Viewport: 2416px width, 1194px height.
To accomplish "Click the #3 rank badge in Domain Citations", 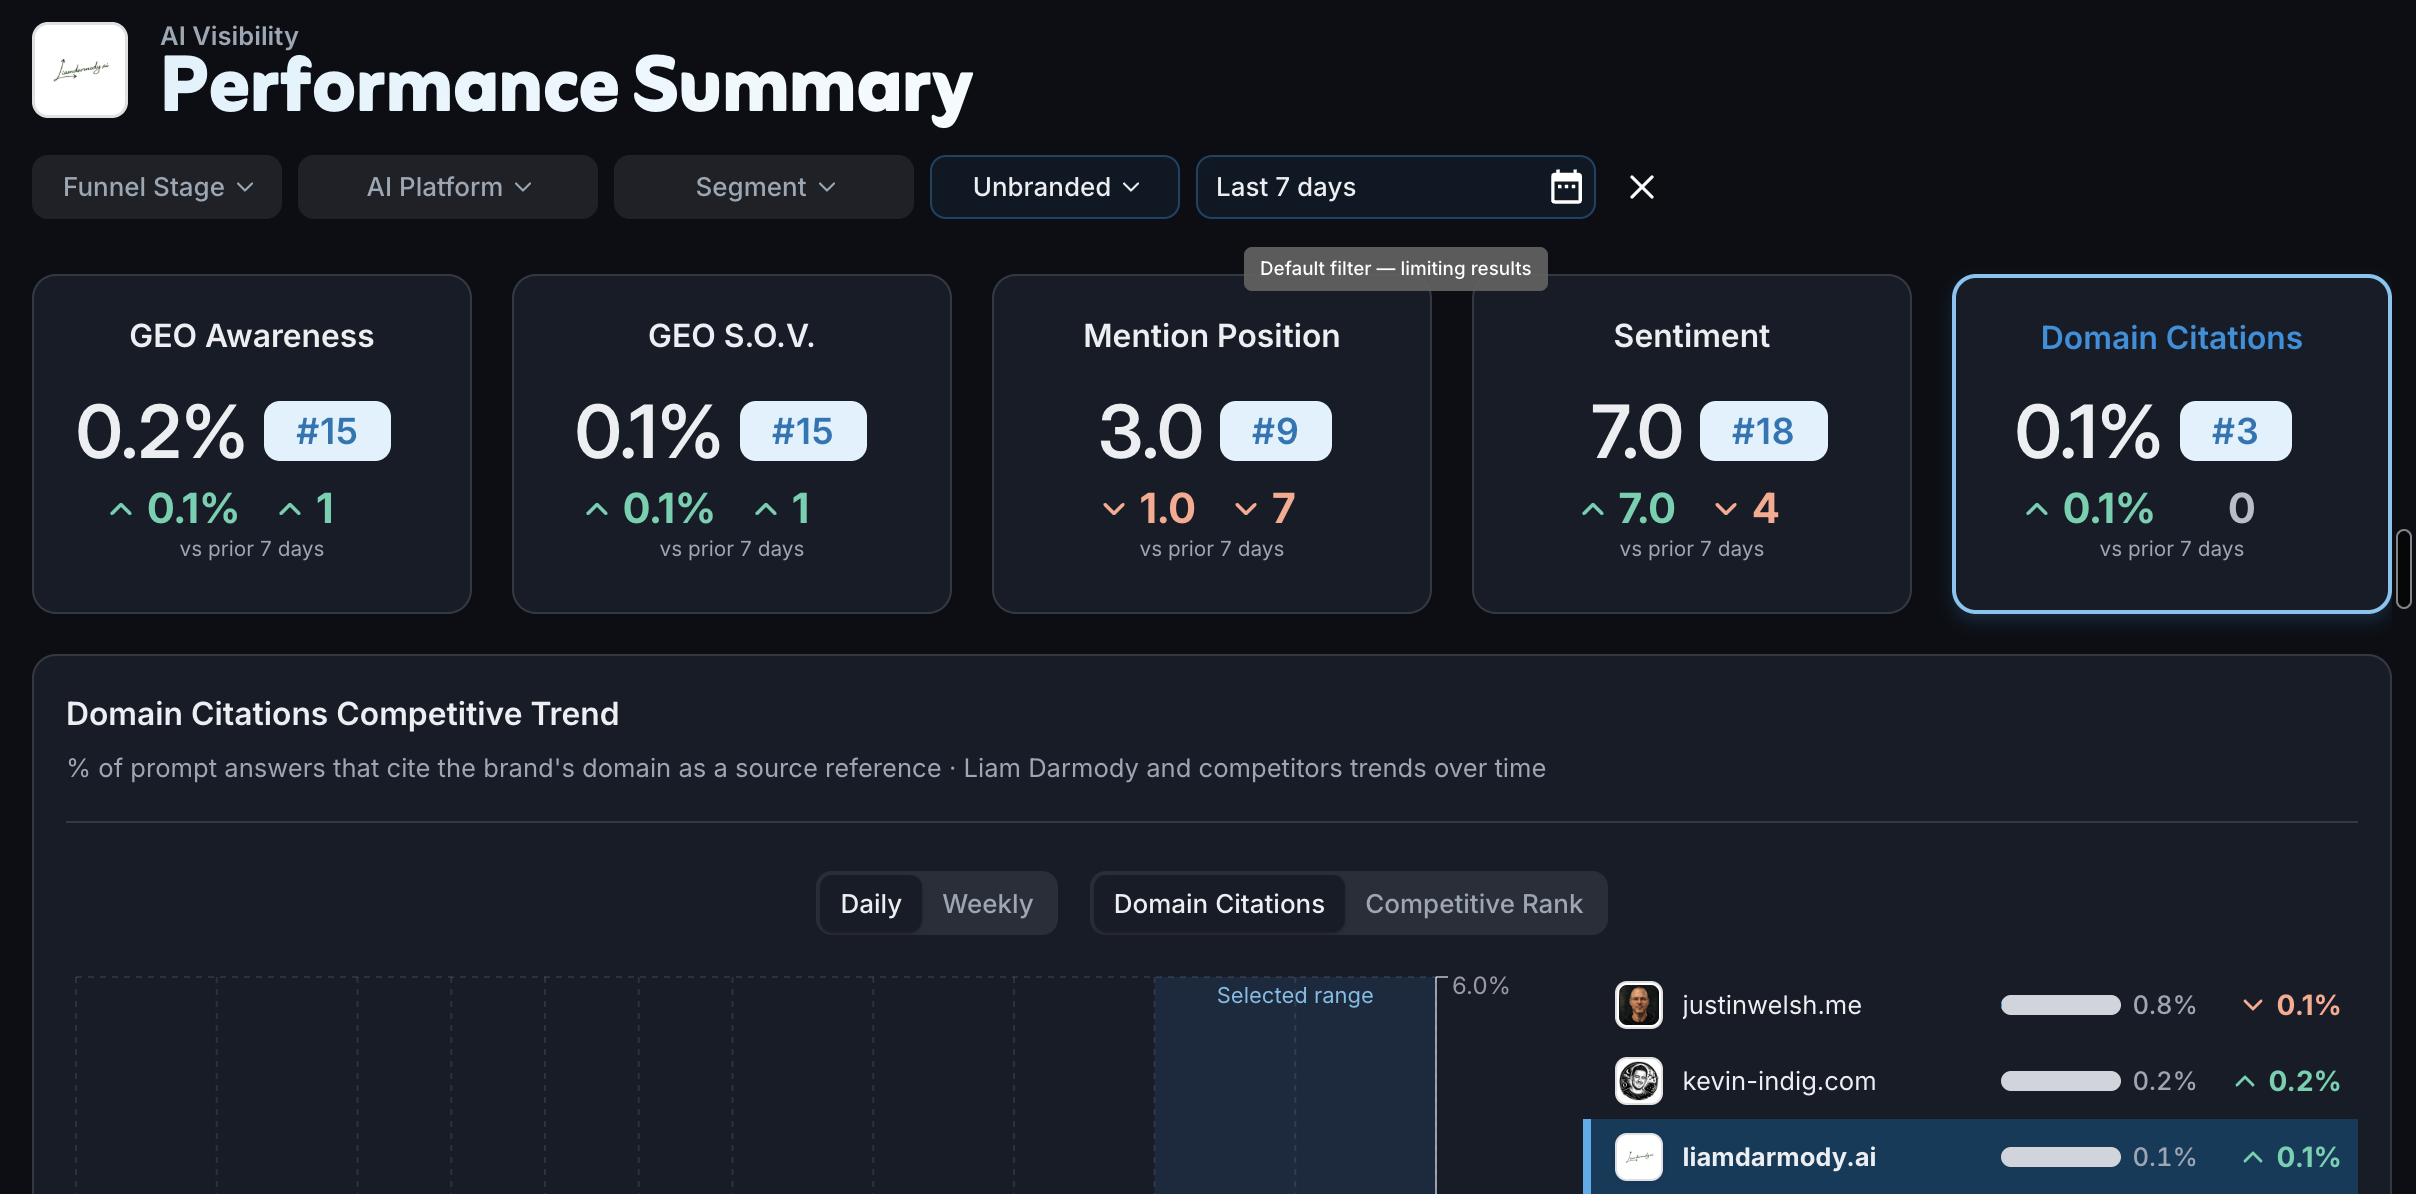I will pyautogui.click(x=2236, y=431).
